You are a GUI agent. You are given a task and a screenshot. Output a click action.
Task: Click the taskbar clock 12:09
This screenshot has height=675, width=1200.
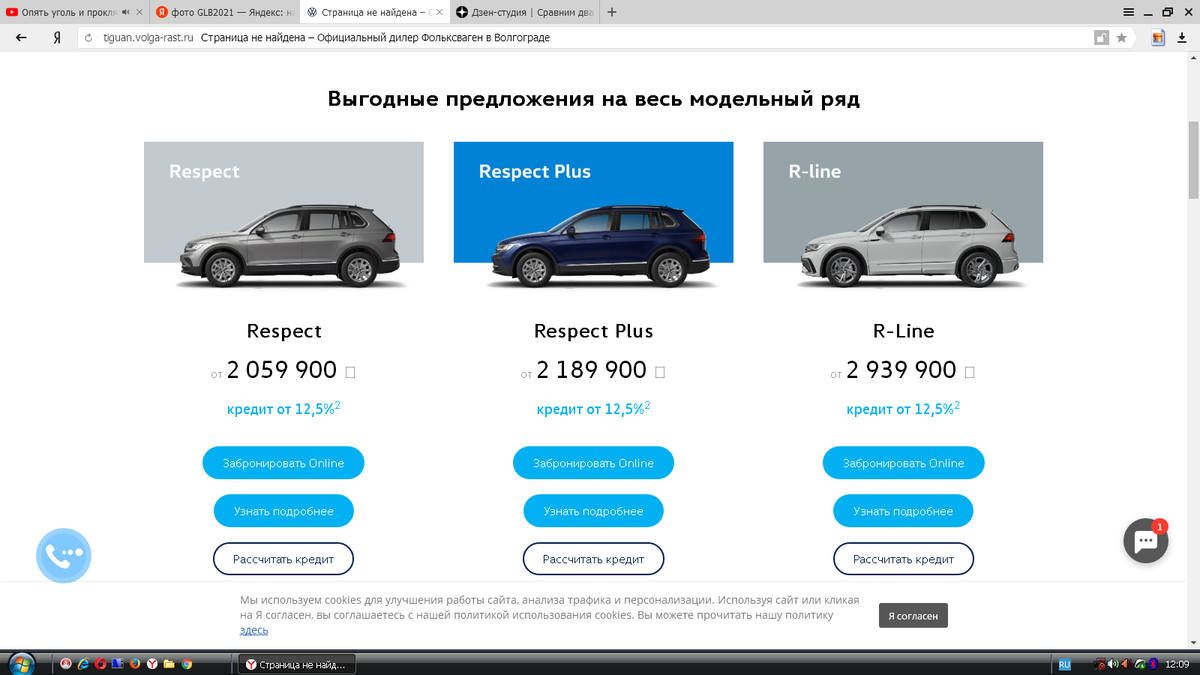point(1176,664)
